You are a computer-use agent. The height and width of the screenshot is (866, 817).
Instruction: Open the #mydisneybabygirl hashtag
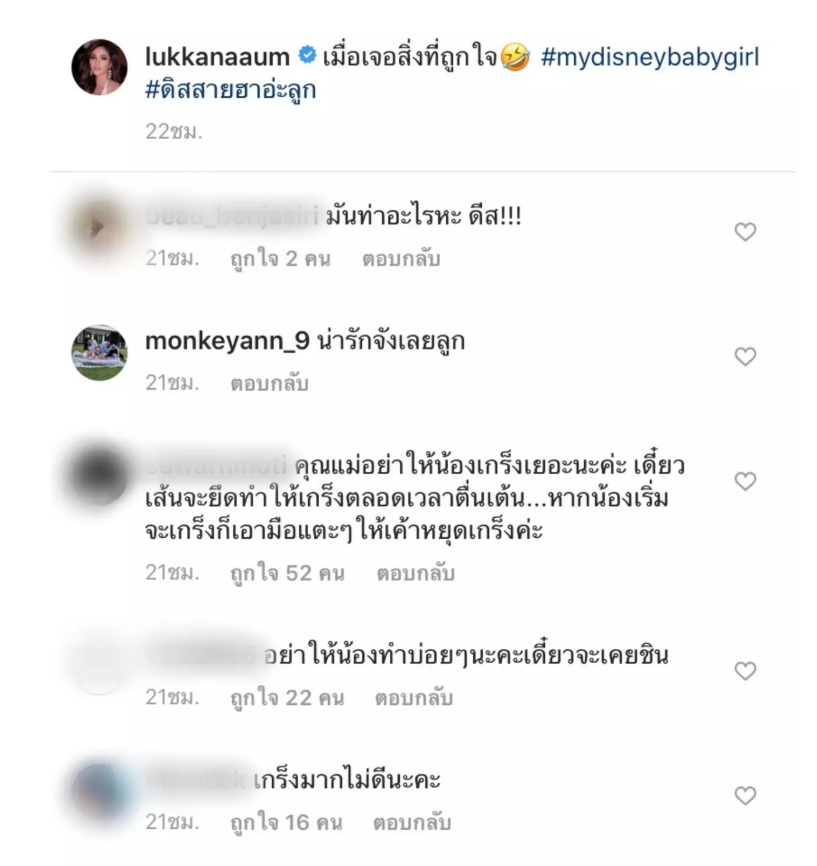coord(650,58)
